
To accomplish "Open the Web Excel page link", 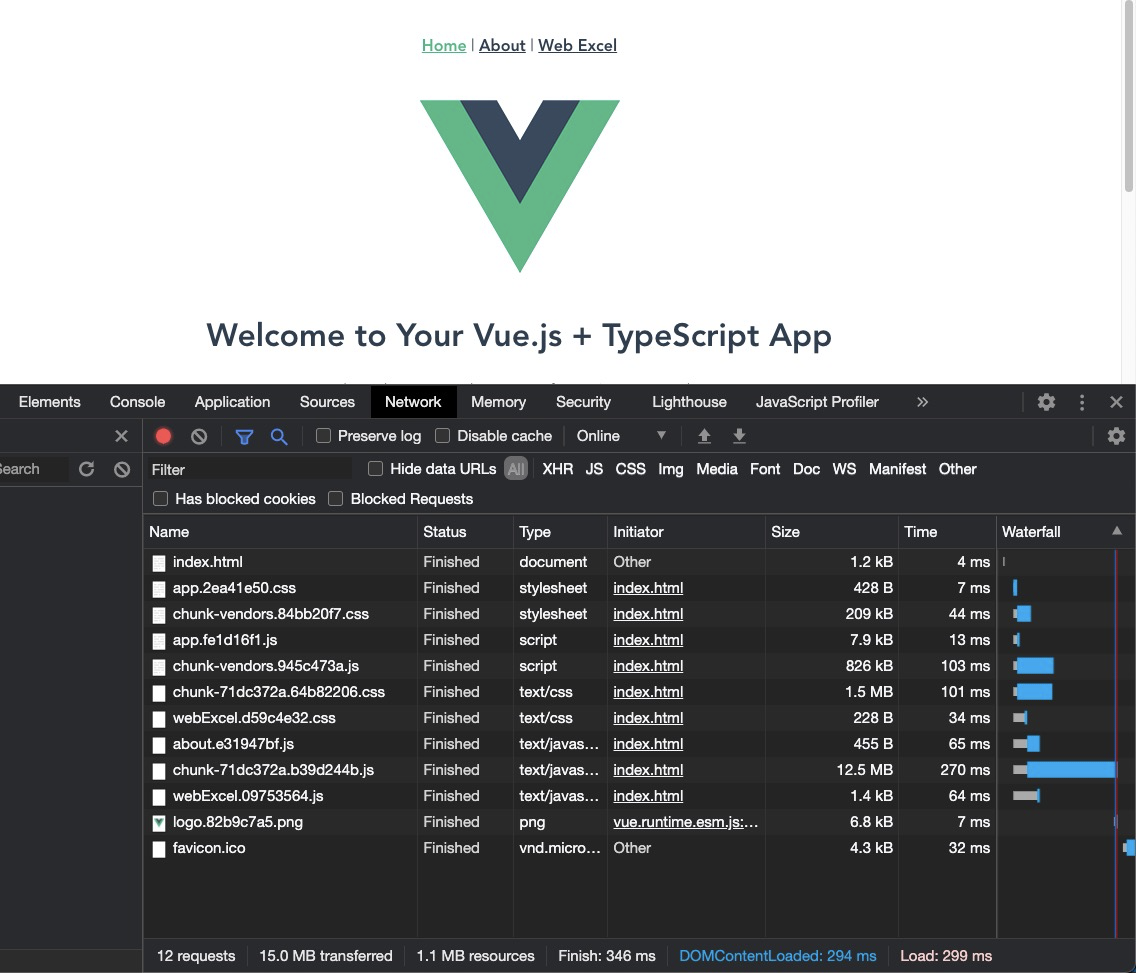I will click(577, 45).
